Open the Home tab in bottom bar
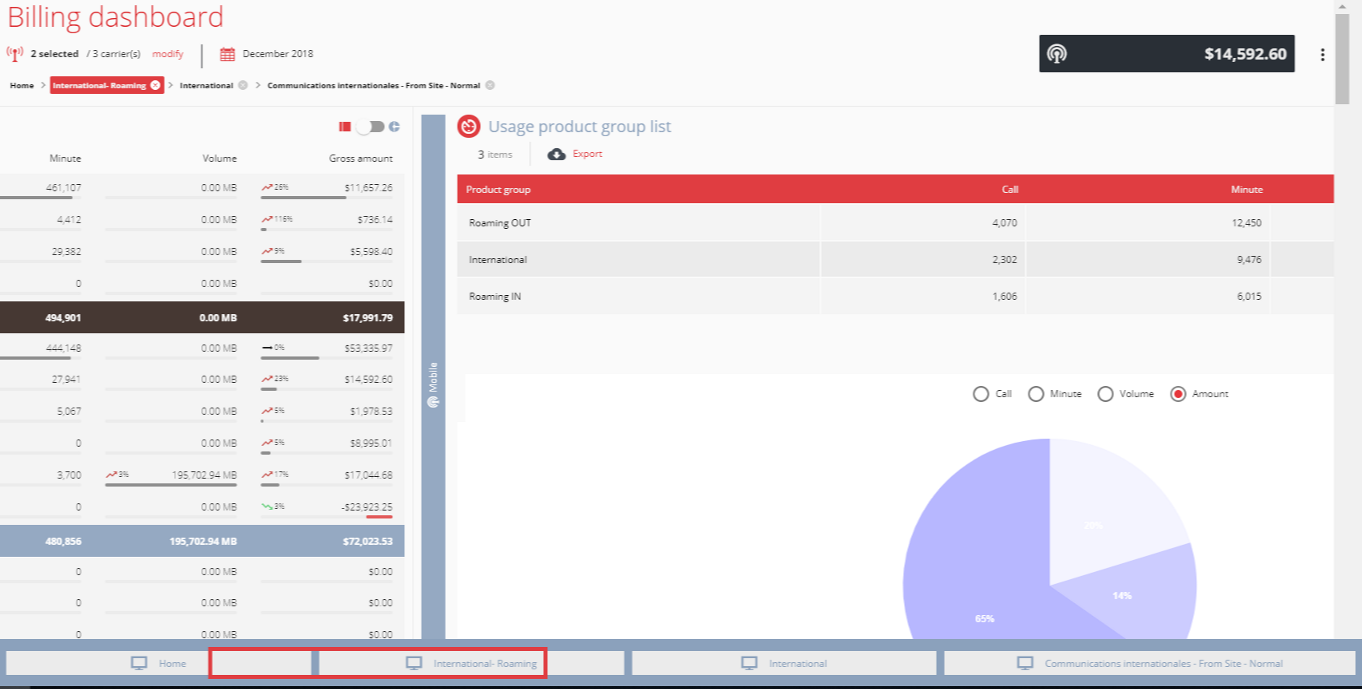The width and height of the screenshot is (1362, 689). [158, 663]
